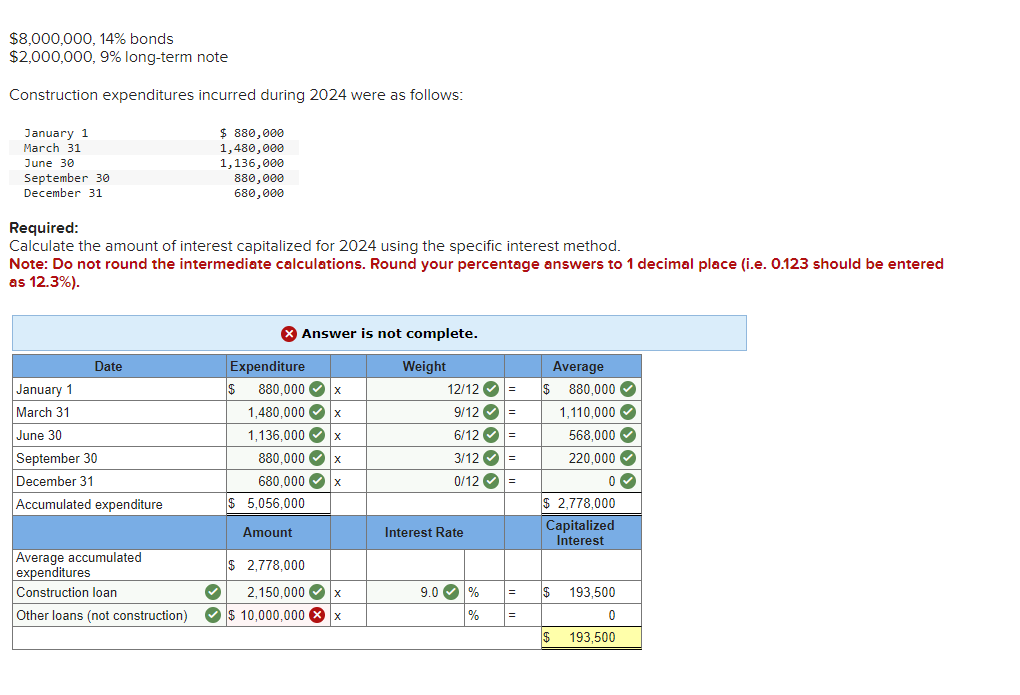Click green checkmark beside 568,000 average
Image resolution: width=1020 pixels, height=695 pixels.
point(628,435)
